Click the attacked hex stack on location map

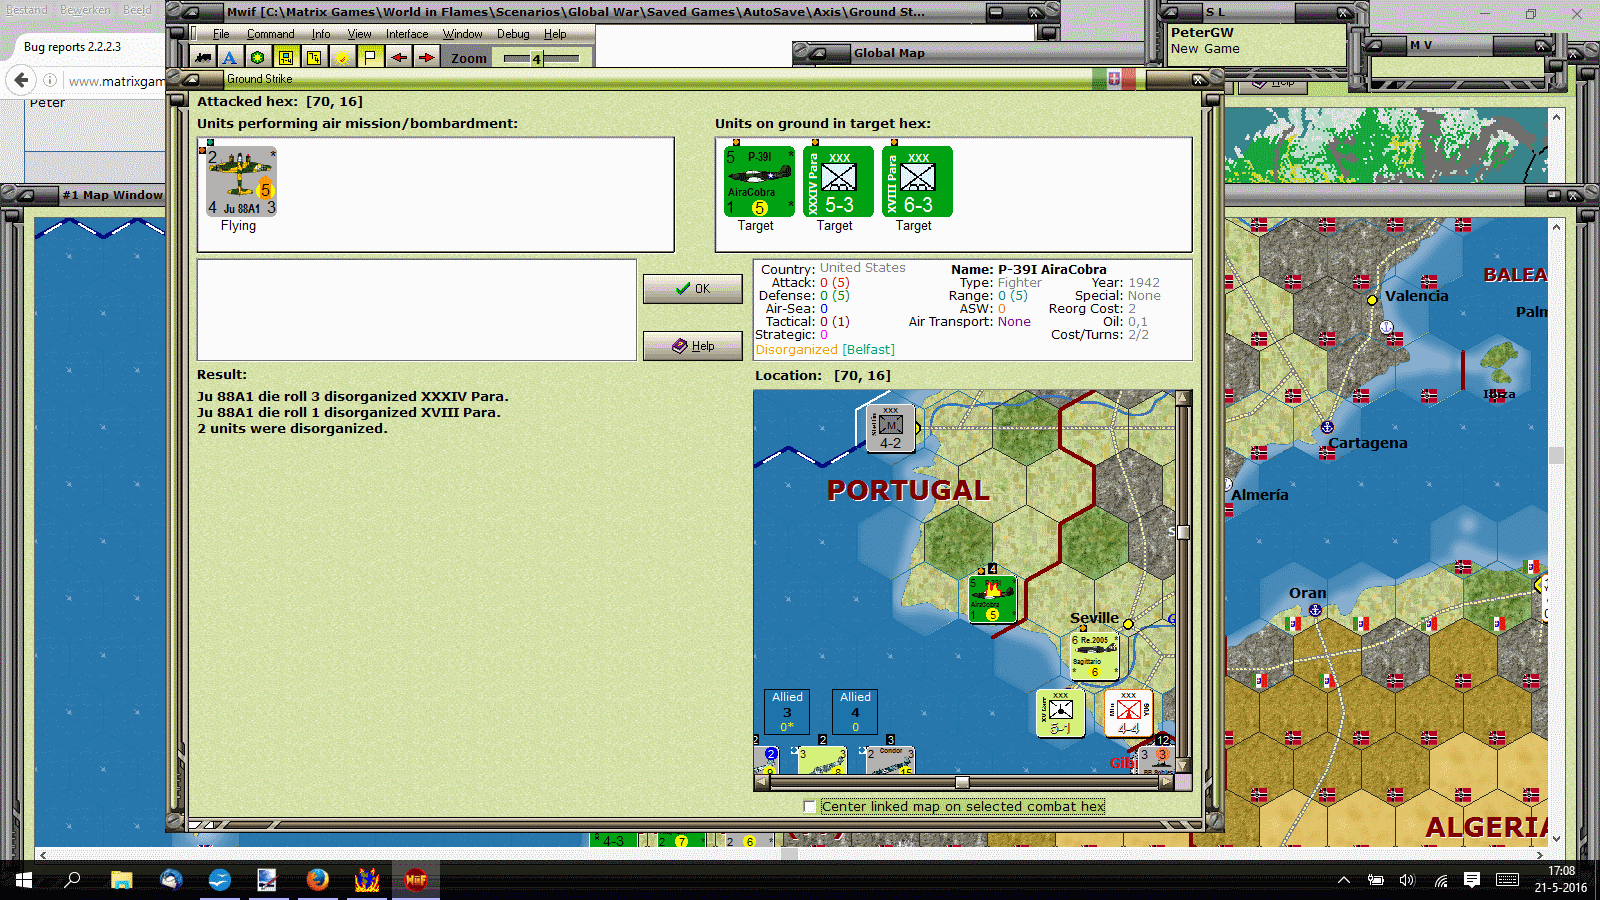[993, 598]
